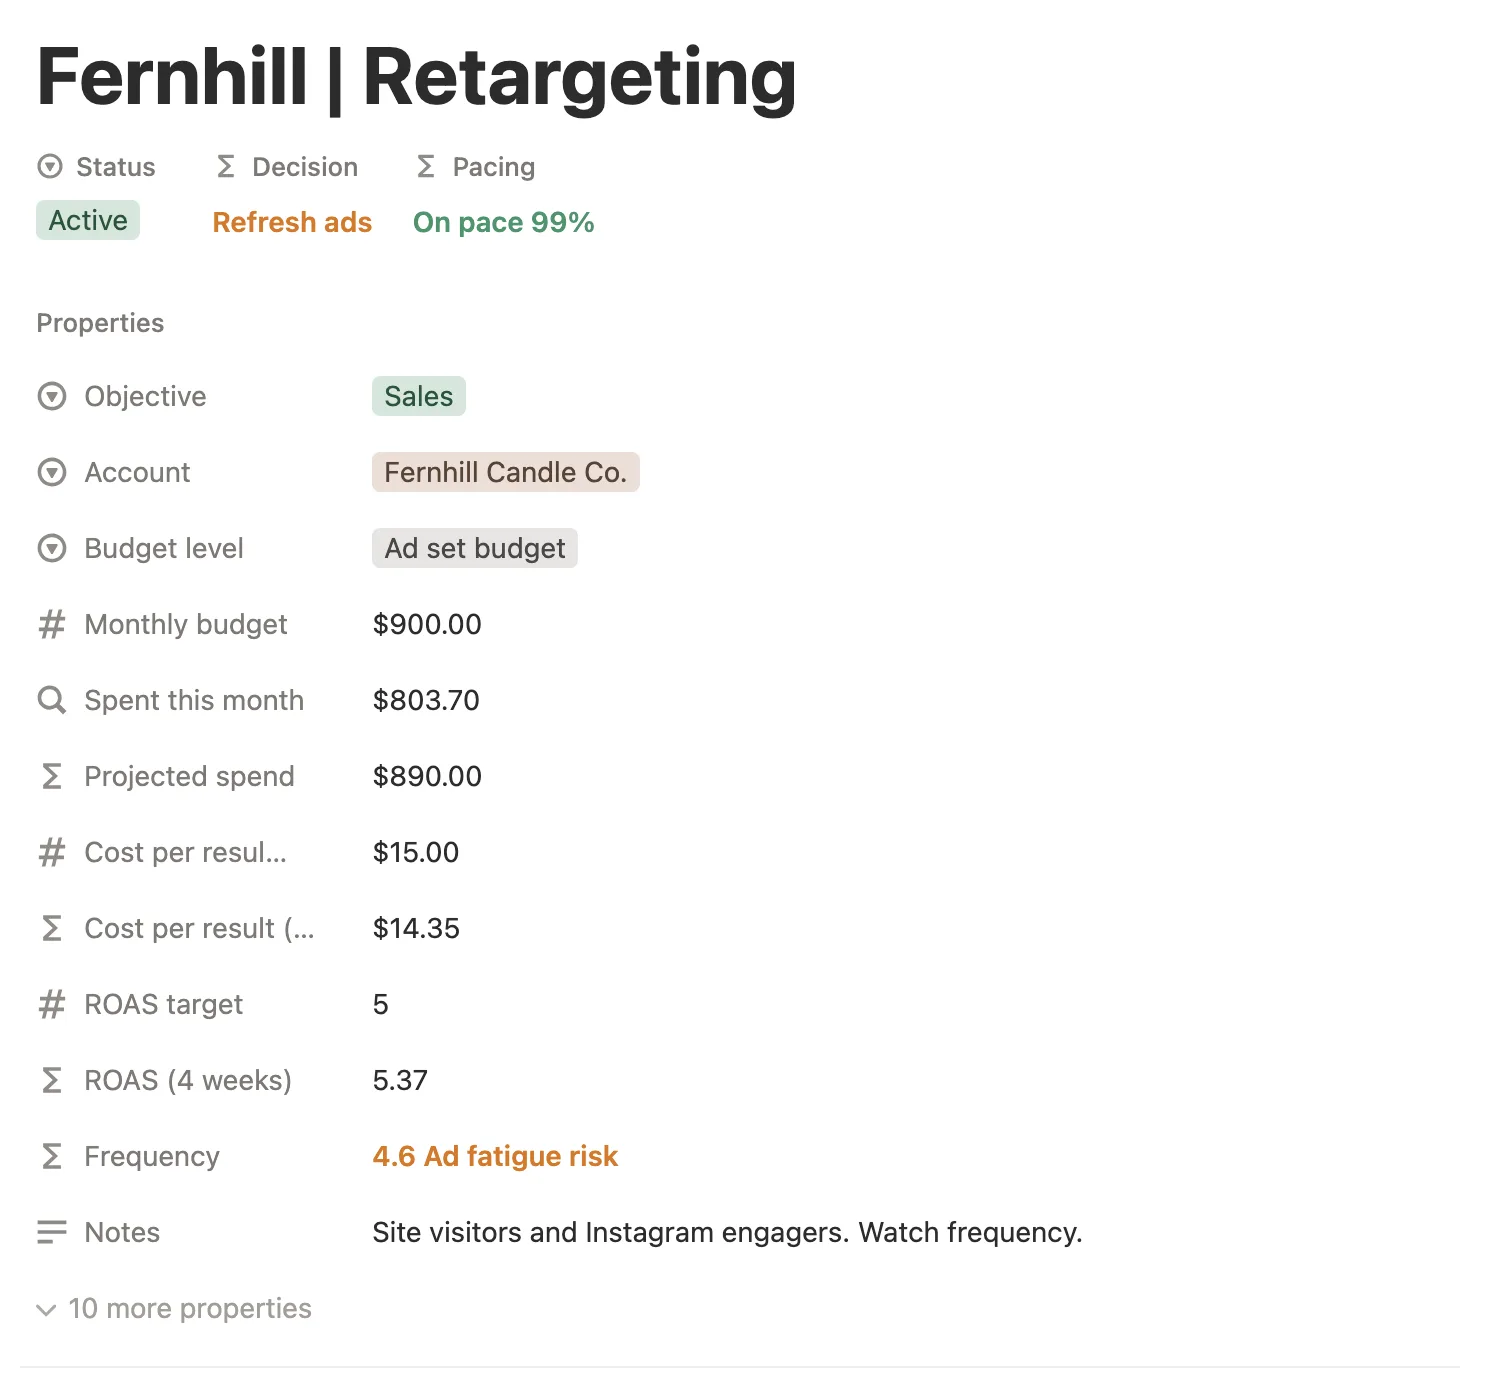The image size is (1500, 1393).
Task: Click the Budget level property label
Action: pos(164,549)
